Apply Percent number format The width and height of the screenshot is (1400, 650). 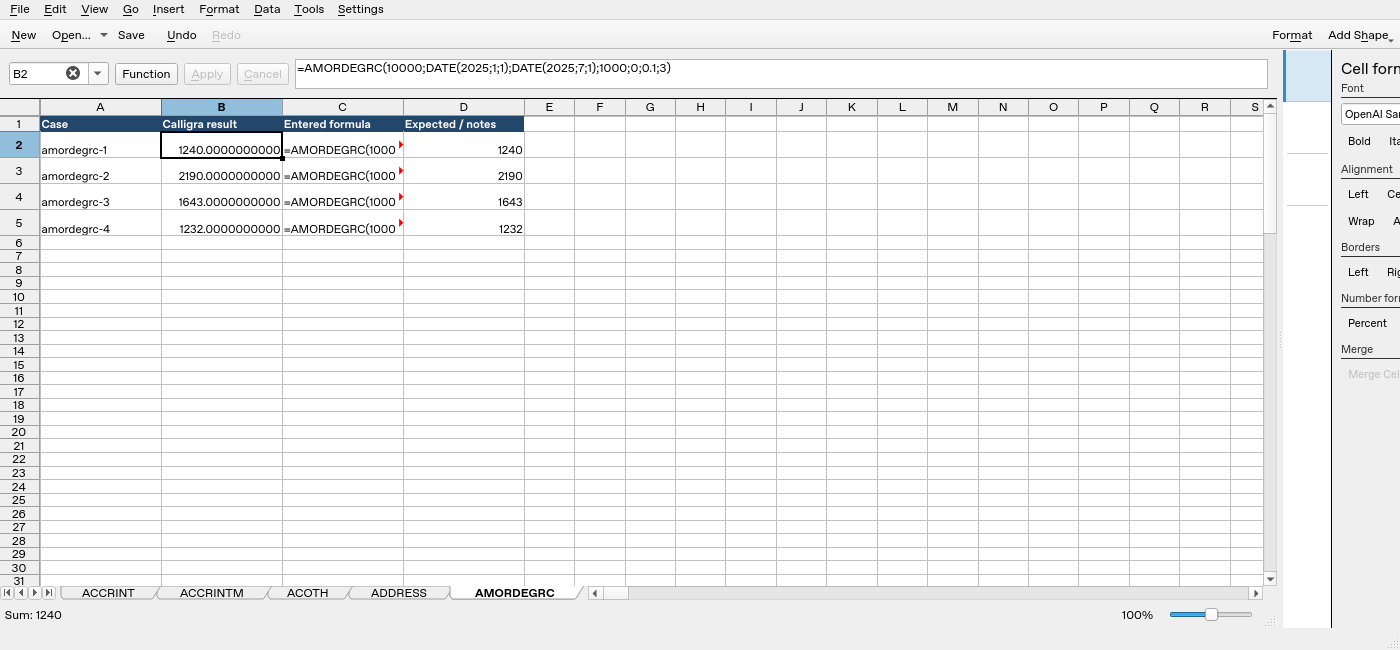[1367, 323]
